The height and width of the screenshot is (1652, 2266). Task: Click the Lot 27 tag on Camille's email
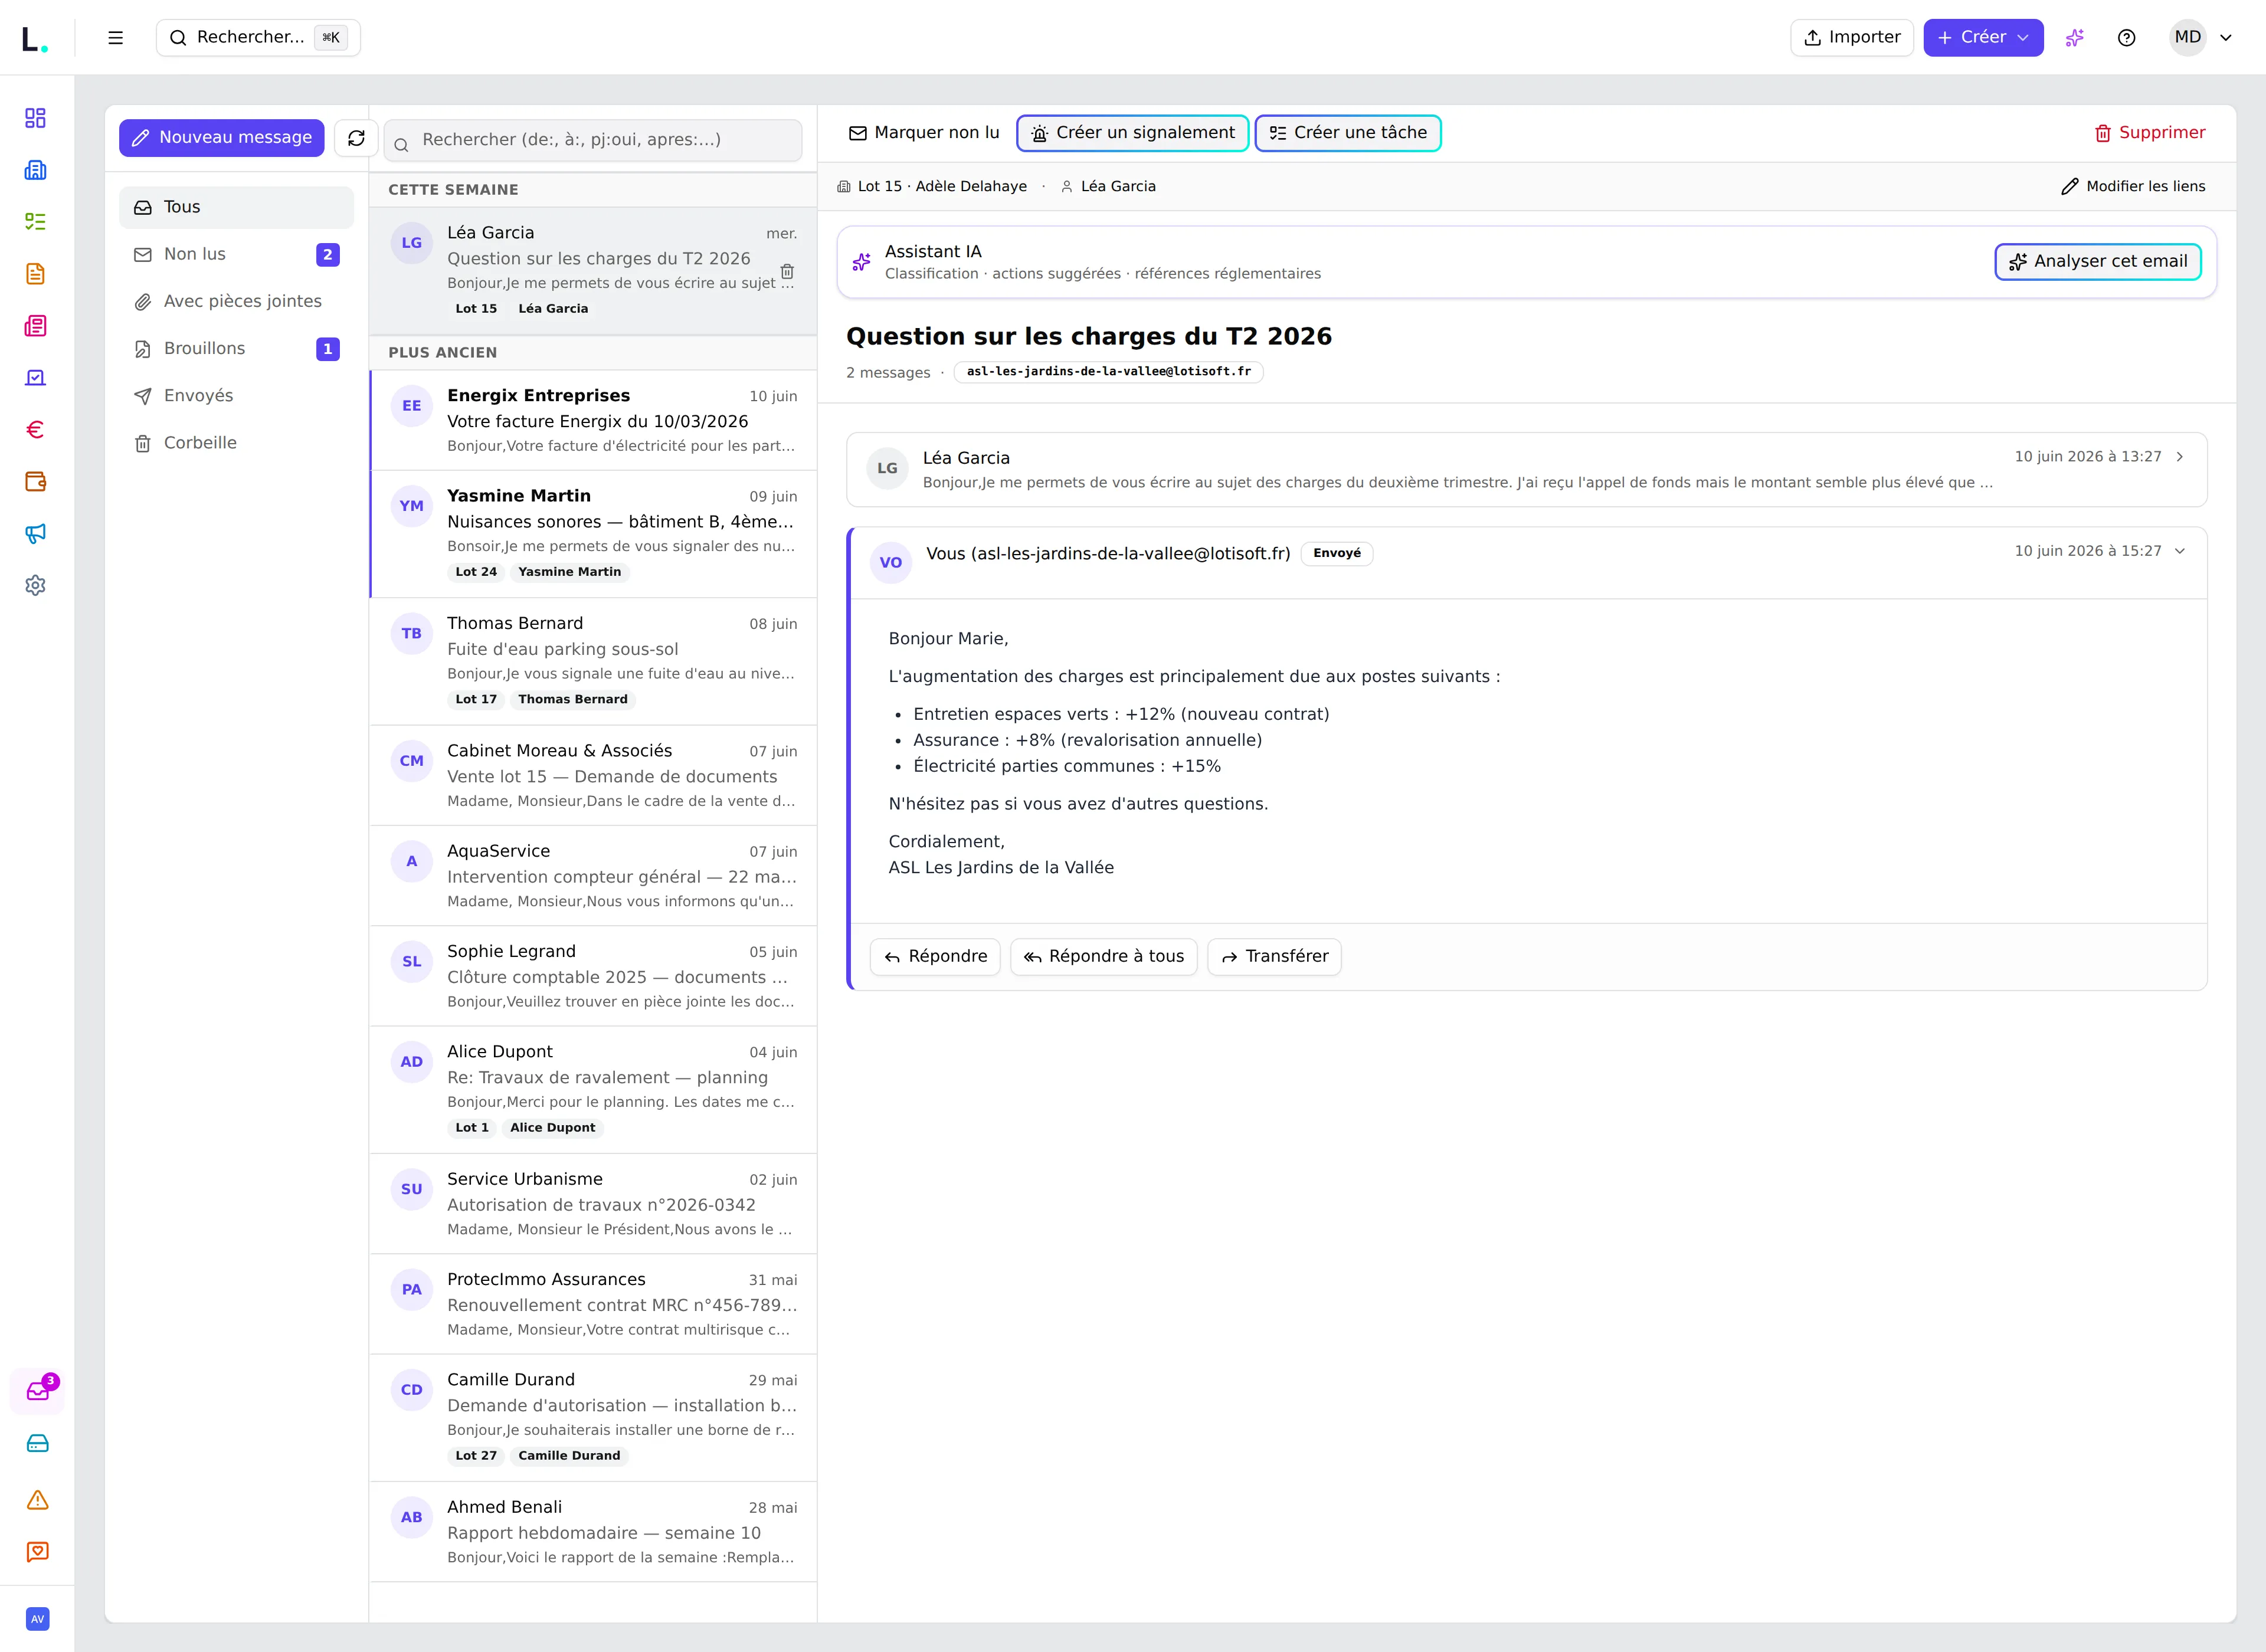point(476,1456)
